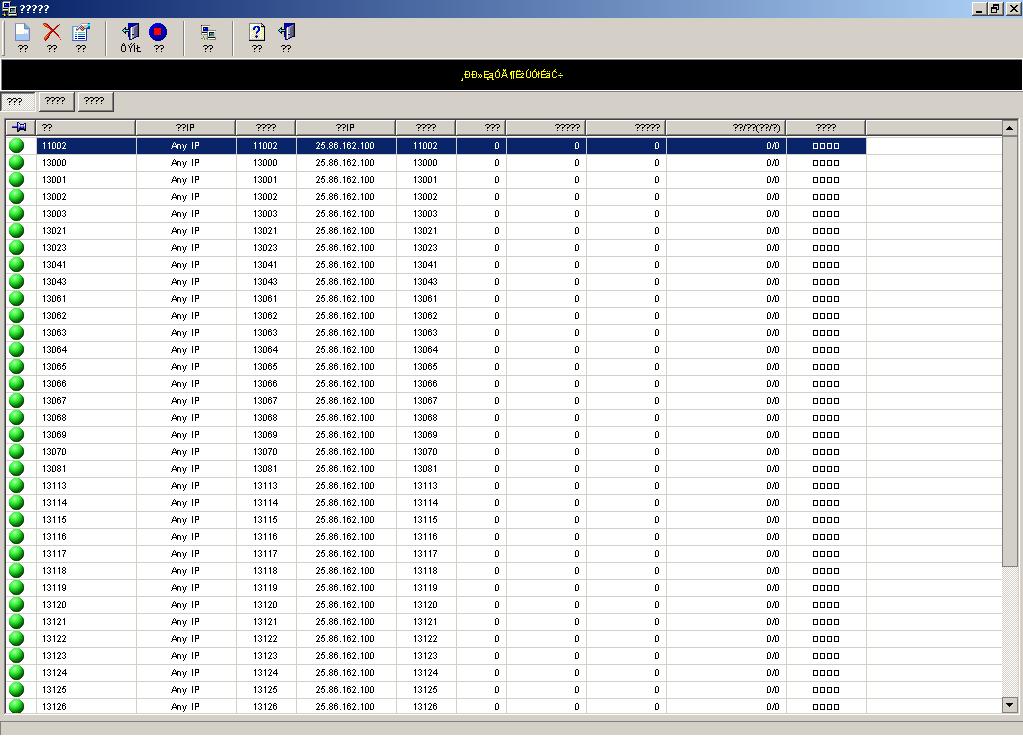Click the door-arrow icon labeled ÔÝÍŁ

tap(130, 33)
